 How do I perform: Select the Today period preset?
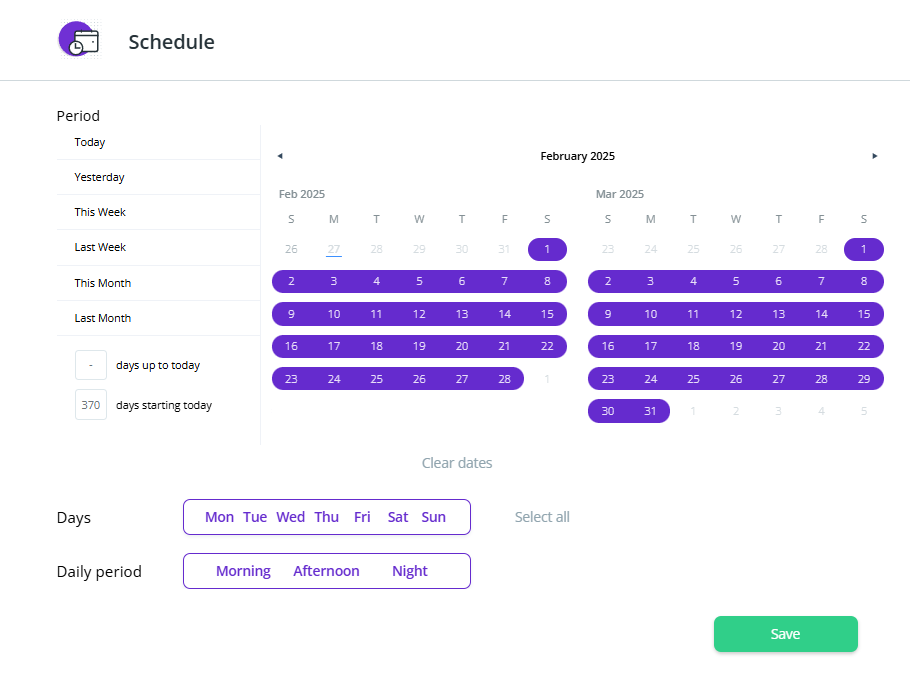click(90, 142)
